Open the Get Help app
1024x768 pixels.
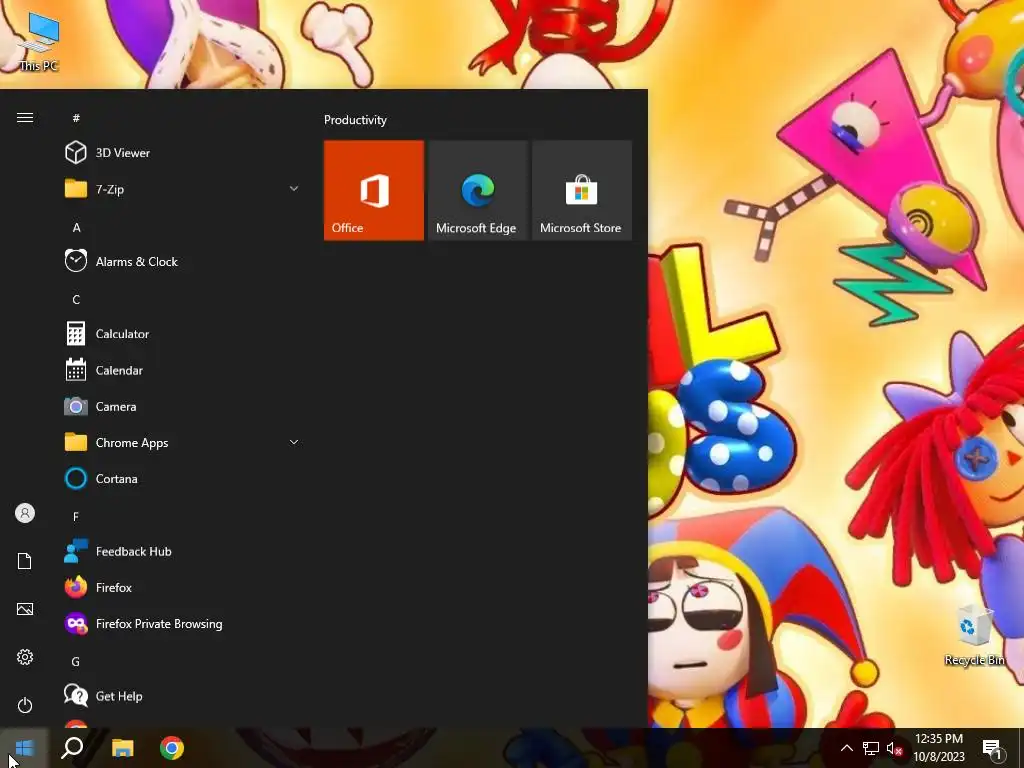(x=182, y=696)
